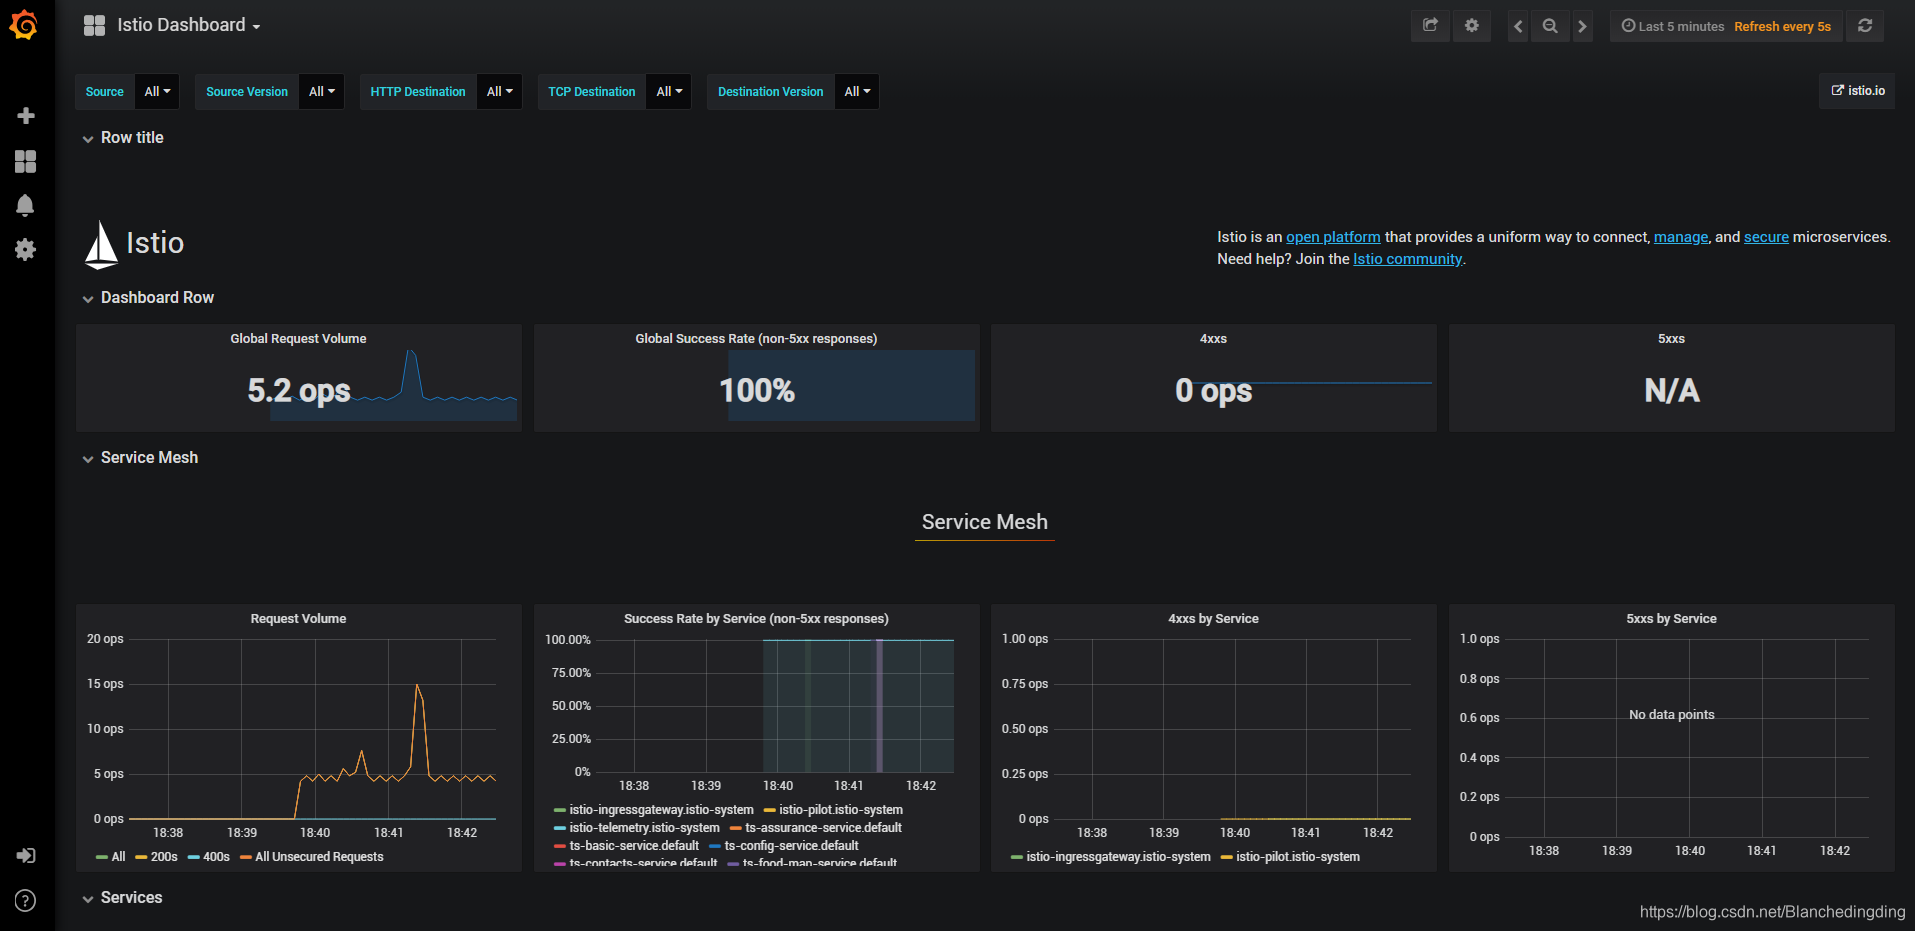Toggle ts-basic-service.default legend entry
The height and width of the screenshot is (931, 1915).
627,846
